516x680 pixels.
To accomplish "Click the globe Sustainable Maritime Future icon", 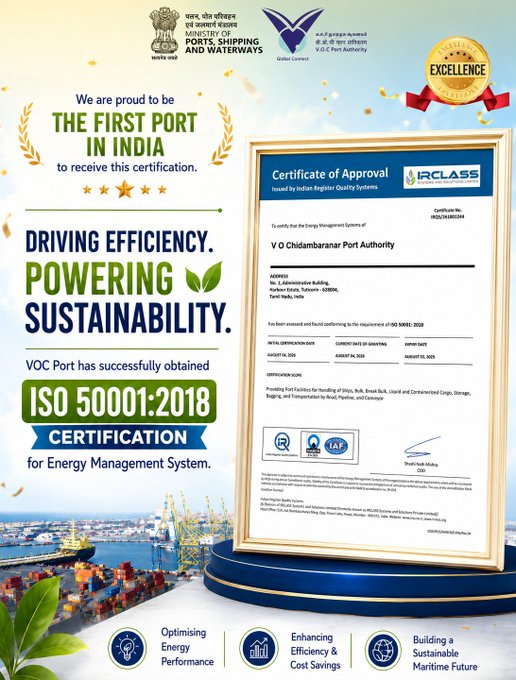I will click(x=383, y=650).
